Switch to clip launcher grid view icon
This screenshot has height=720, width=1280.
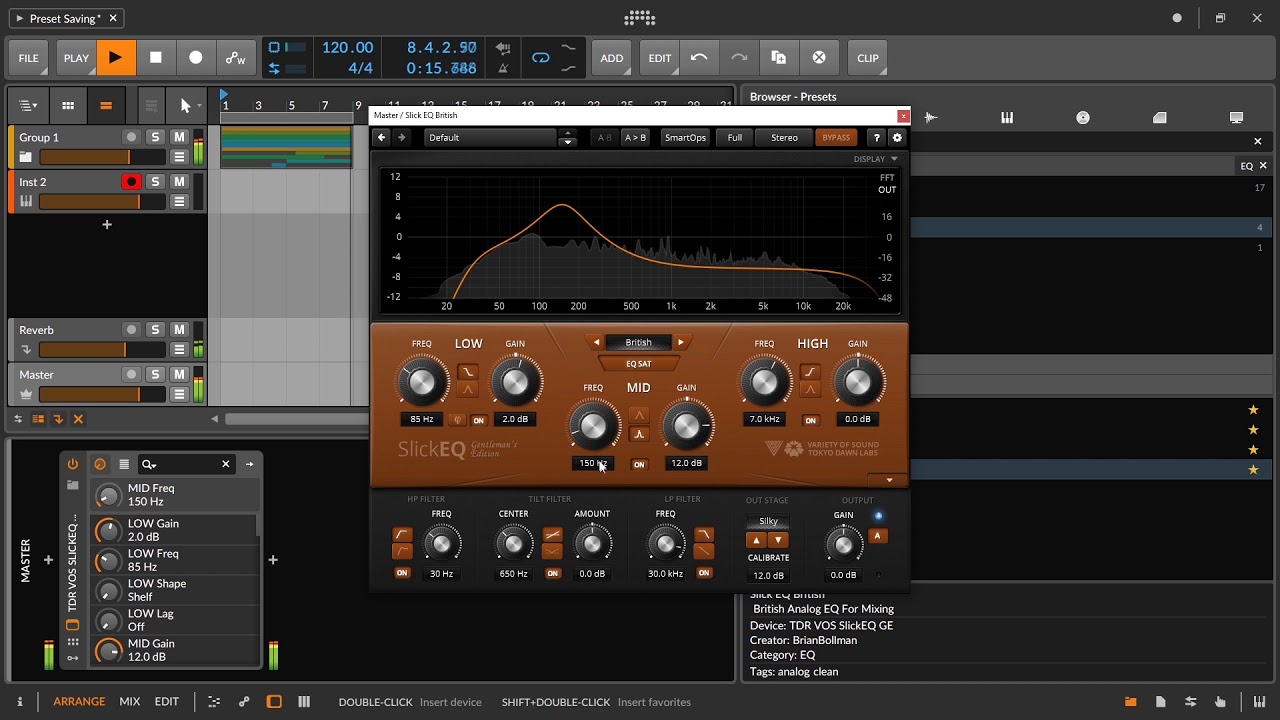point(68,105)
